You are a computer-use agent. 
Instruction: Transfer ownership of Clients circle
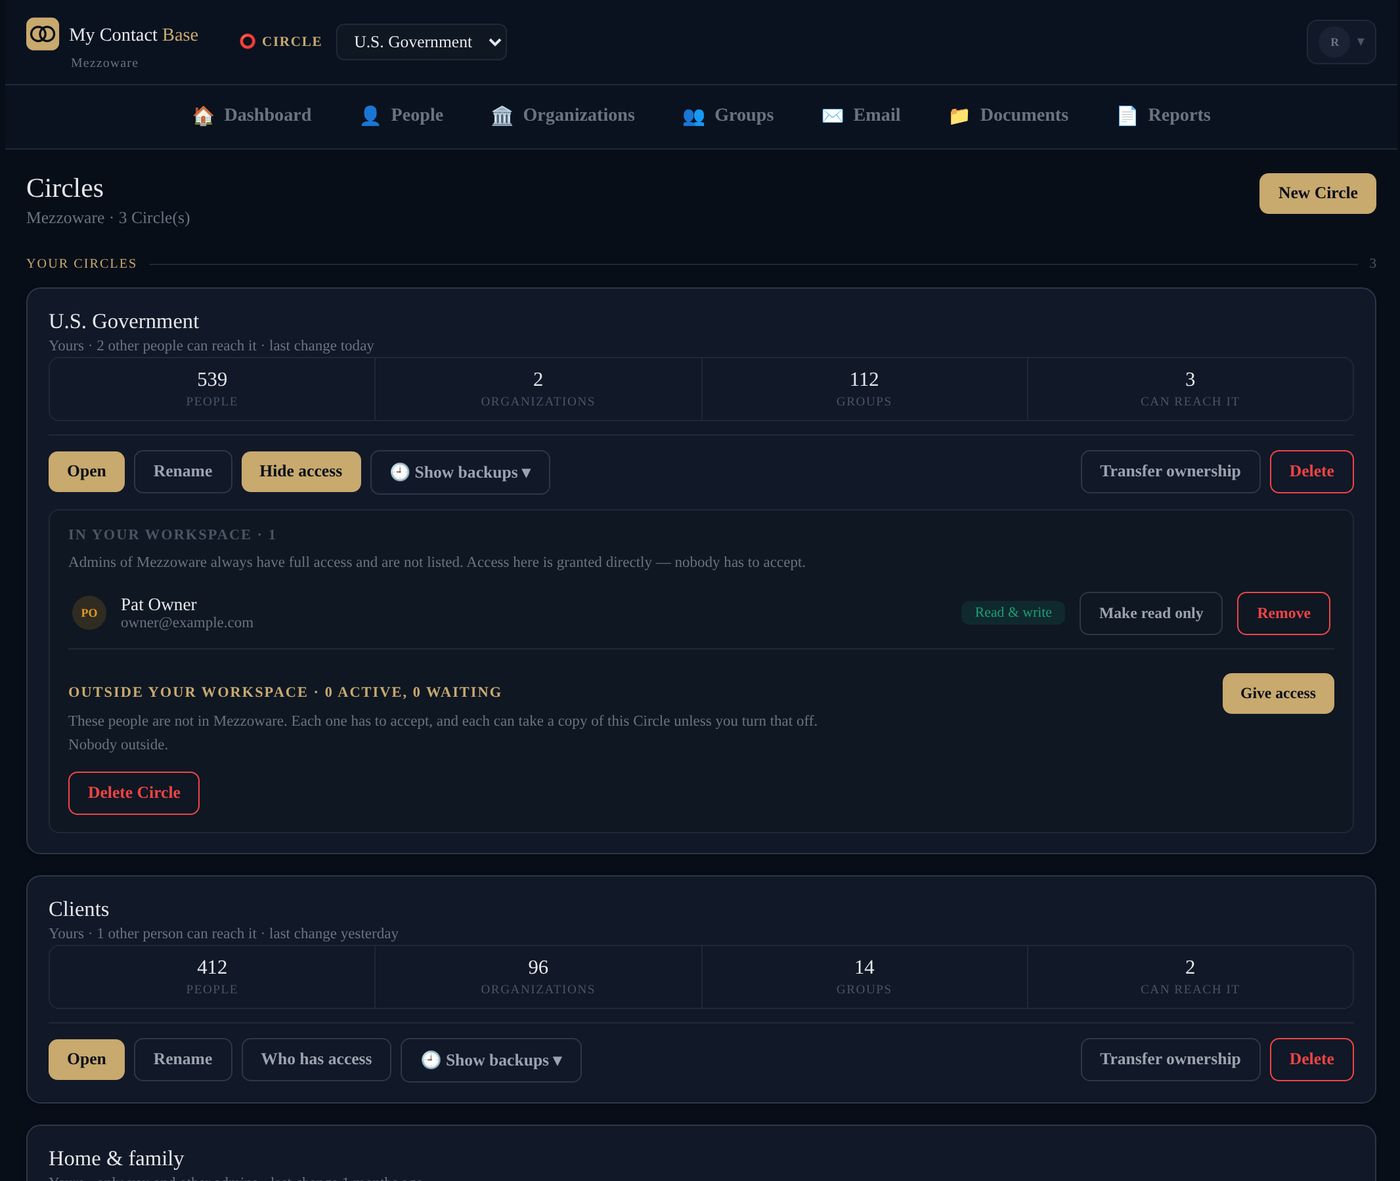[x=1170, y=1059]
